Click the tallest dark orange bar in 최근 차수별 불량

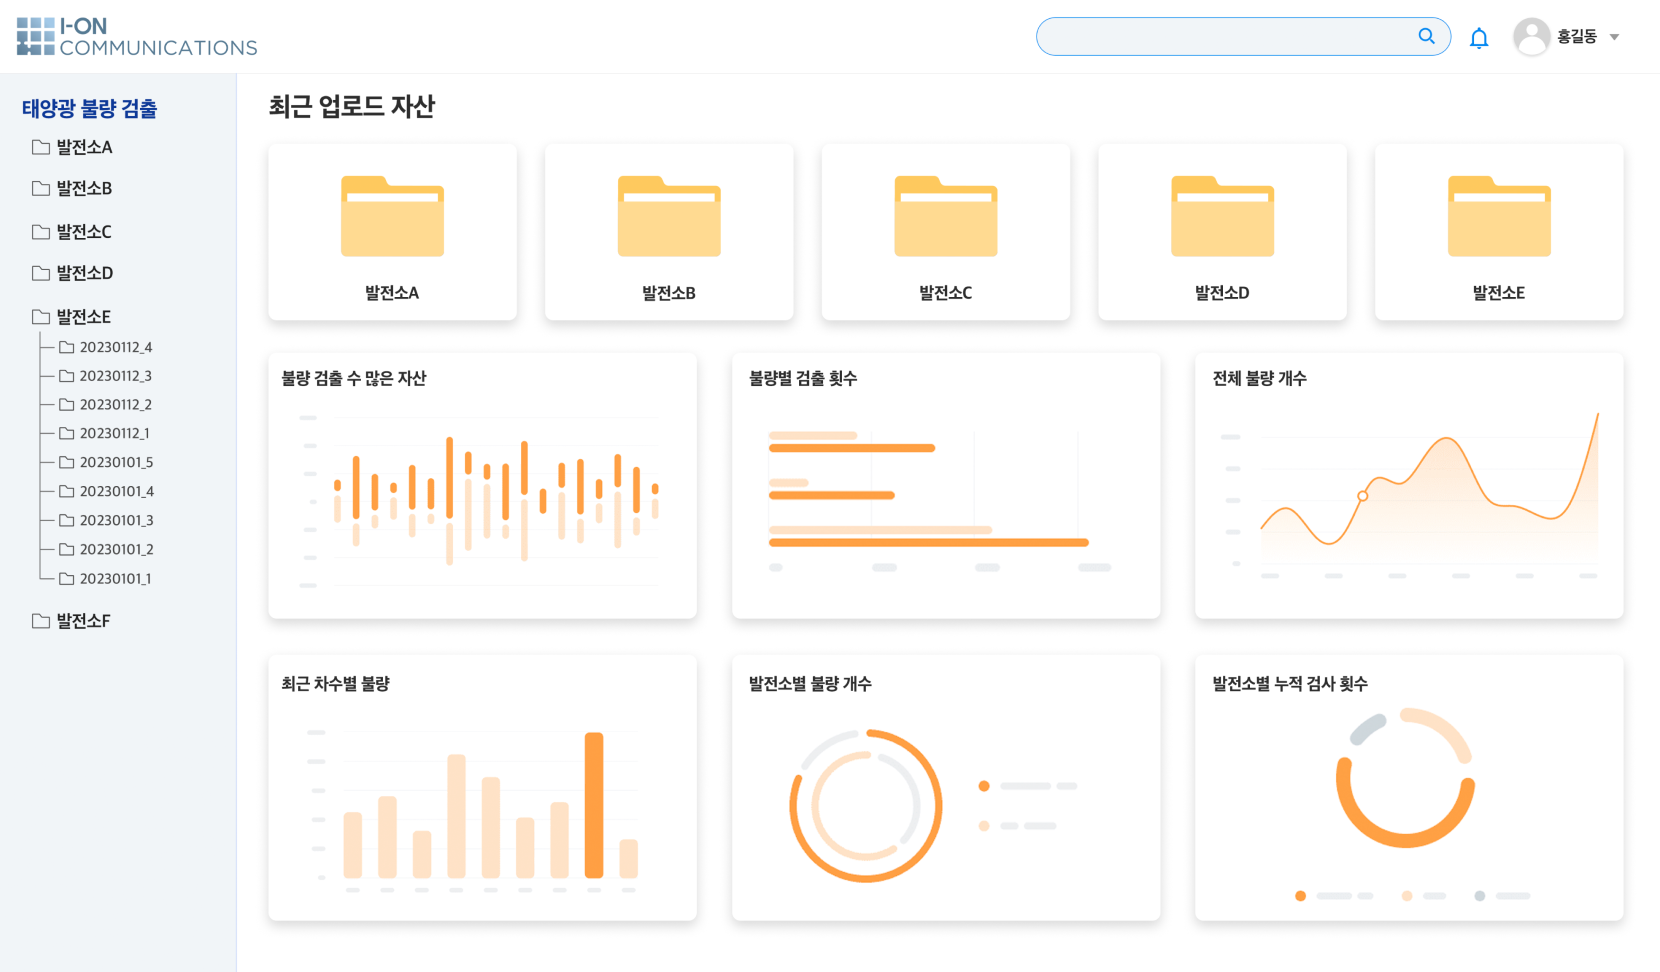(594, 805)
